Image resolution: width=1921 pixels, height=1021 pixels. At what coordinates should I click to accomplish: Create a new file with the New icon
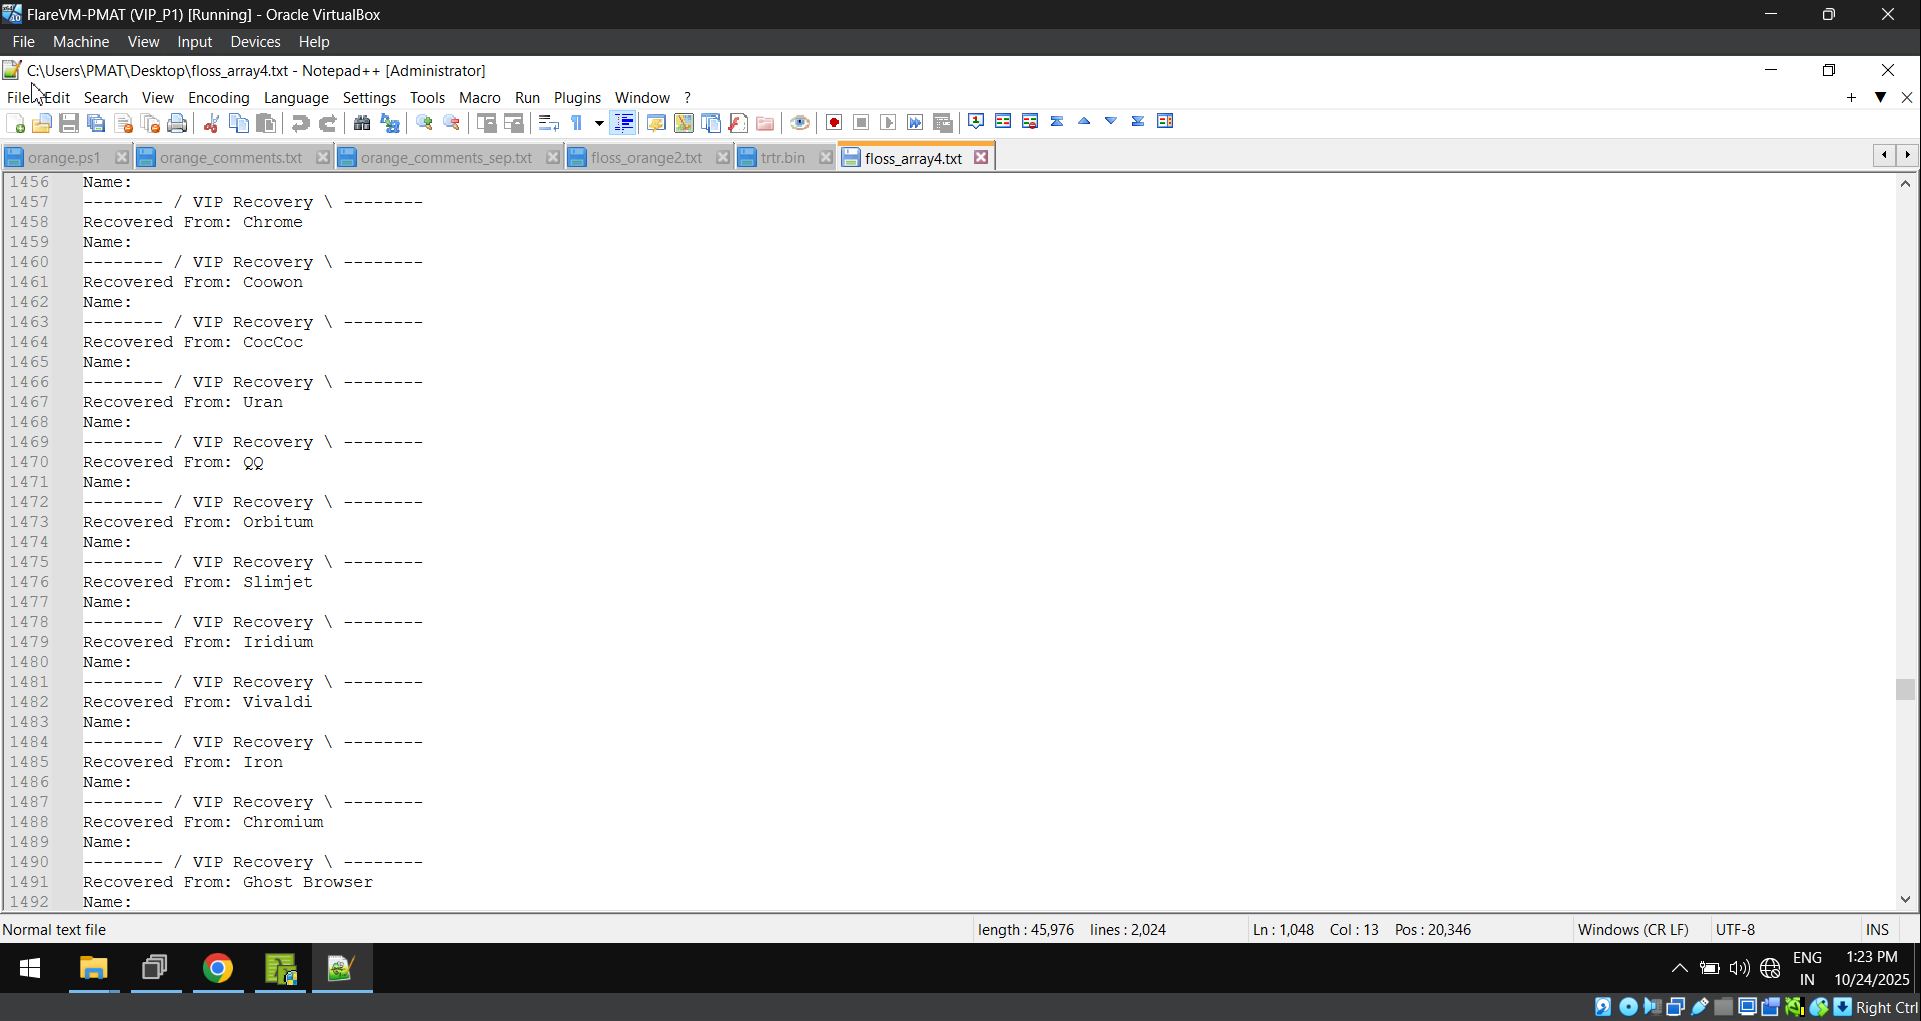15,122
